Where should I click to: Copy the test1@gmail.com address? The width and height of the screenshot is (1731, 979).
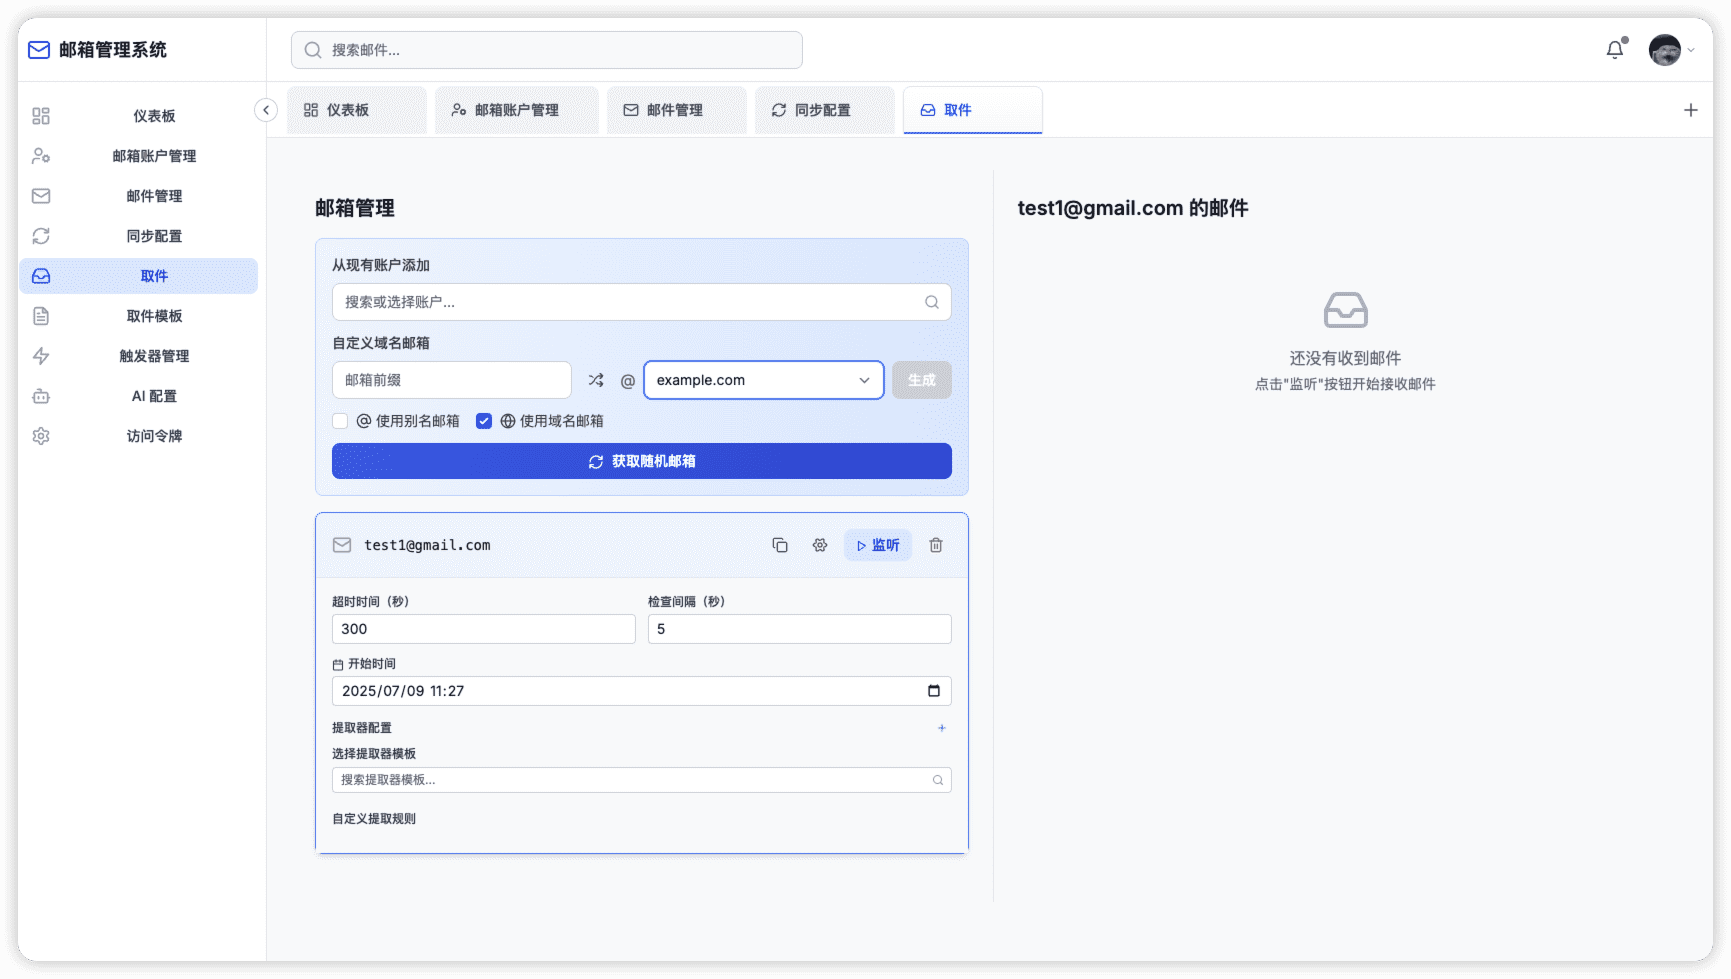pos(780,545)
